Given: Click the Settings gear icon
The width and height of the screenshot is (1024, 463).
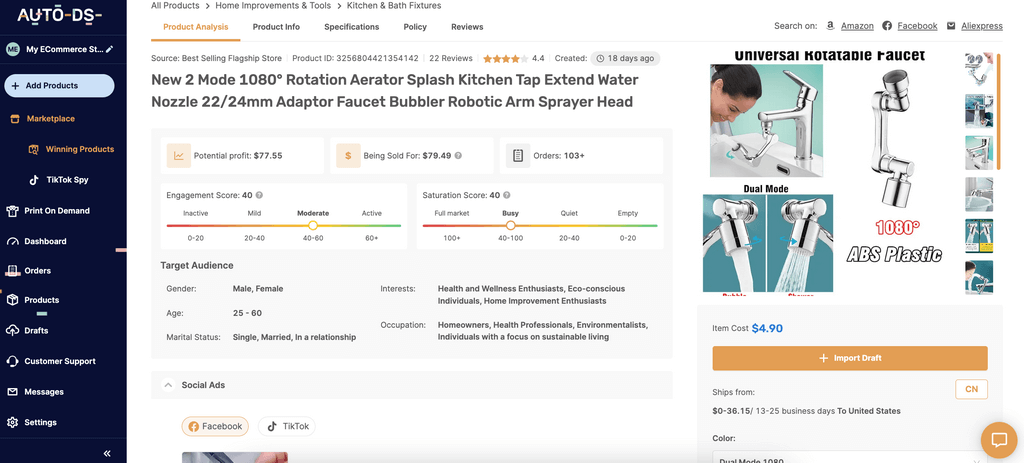Looking at the screenshot, I should click(x=12, y=423).
